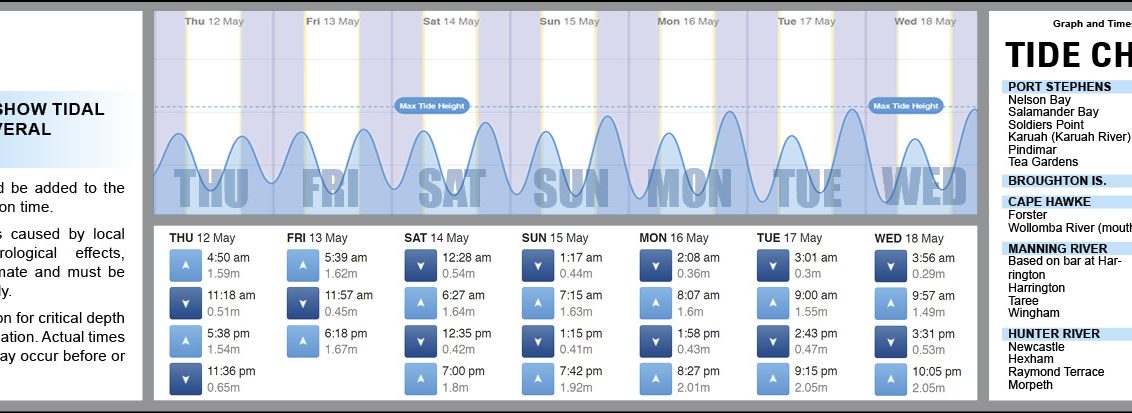Screen dimensions: 1132x413
Task: Select Newcastle under Hunter River
Action: click(1036, 347)
